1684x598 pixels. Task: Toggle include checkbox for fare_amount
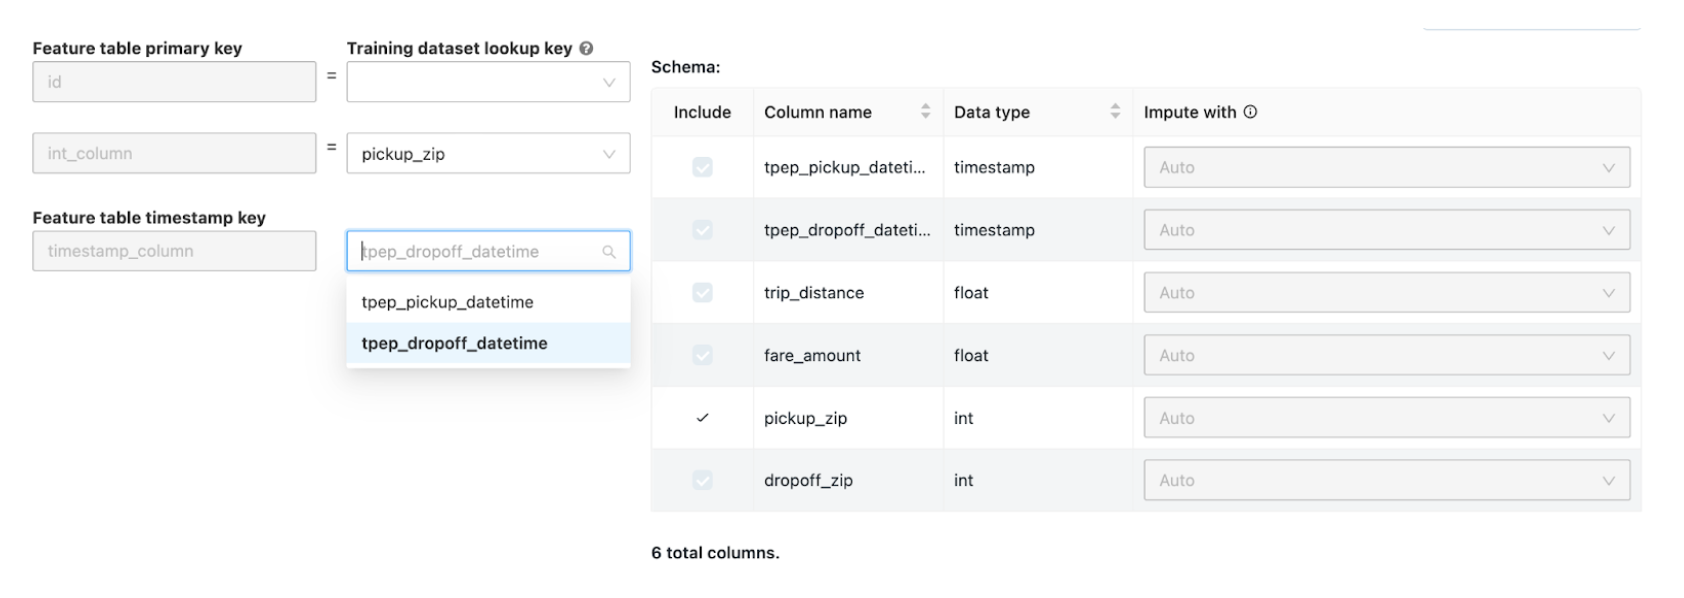click(x=702, y=355)
